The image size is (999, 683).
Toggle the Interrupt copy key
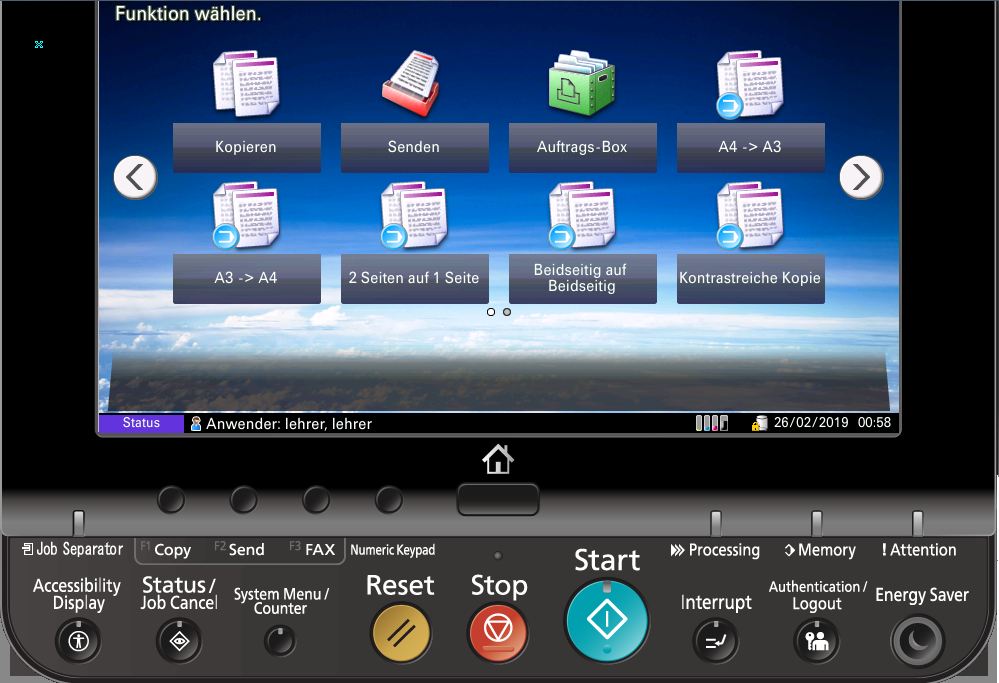[x=716, y=641]
